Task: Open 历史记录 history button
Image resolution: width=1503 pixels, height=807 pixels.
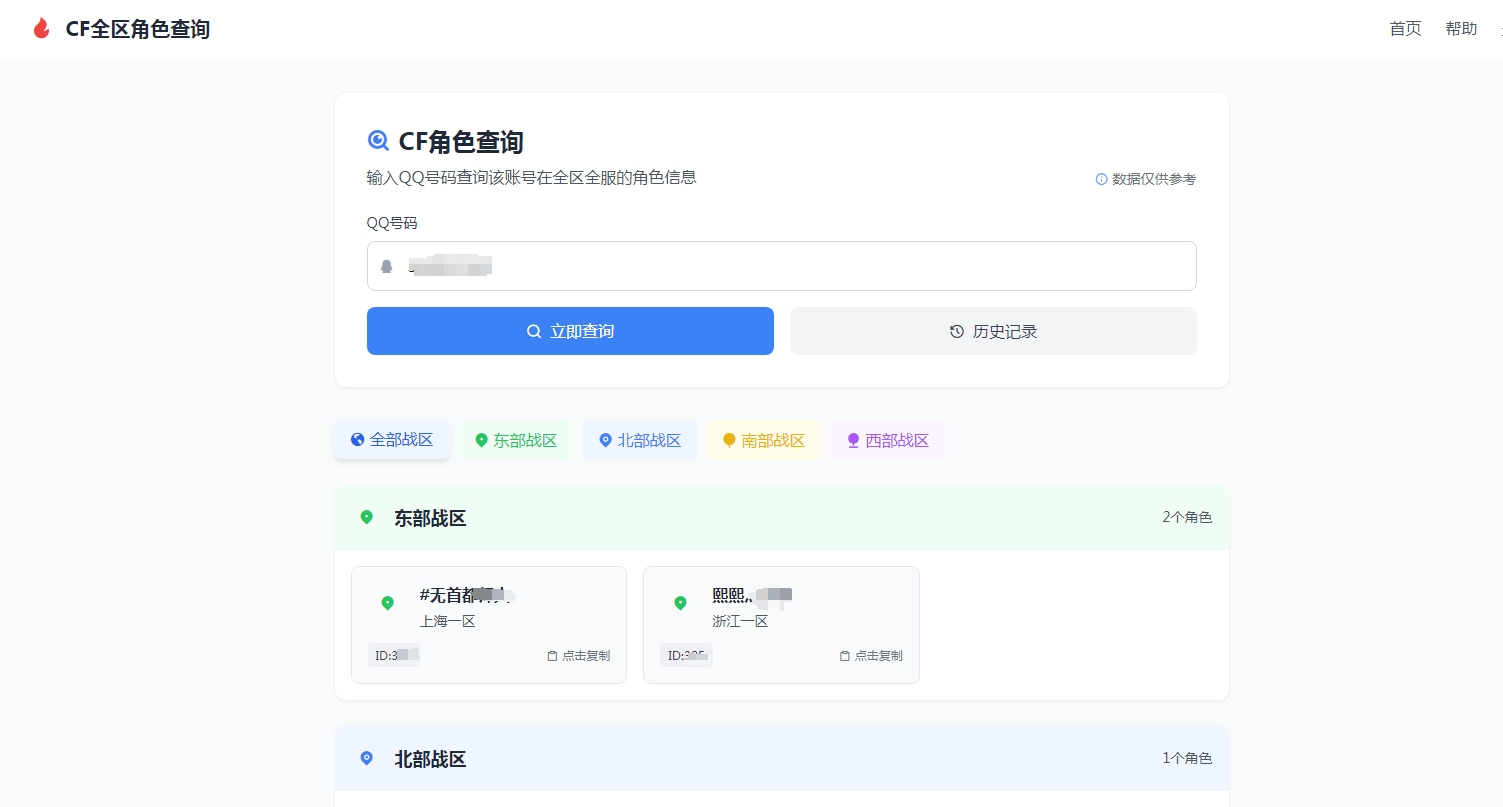Action: pyautogui.click(x=993, y=331)
